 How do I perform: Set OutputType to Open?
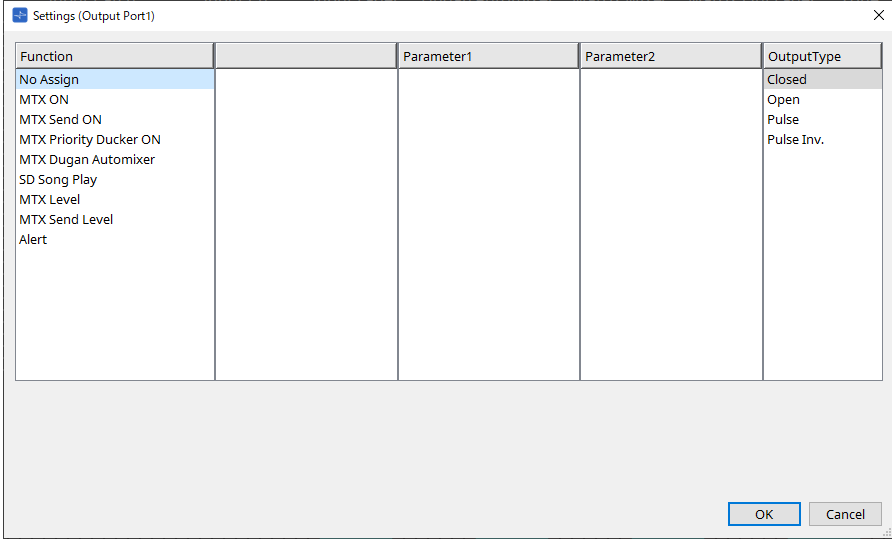823,100
